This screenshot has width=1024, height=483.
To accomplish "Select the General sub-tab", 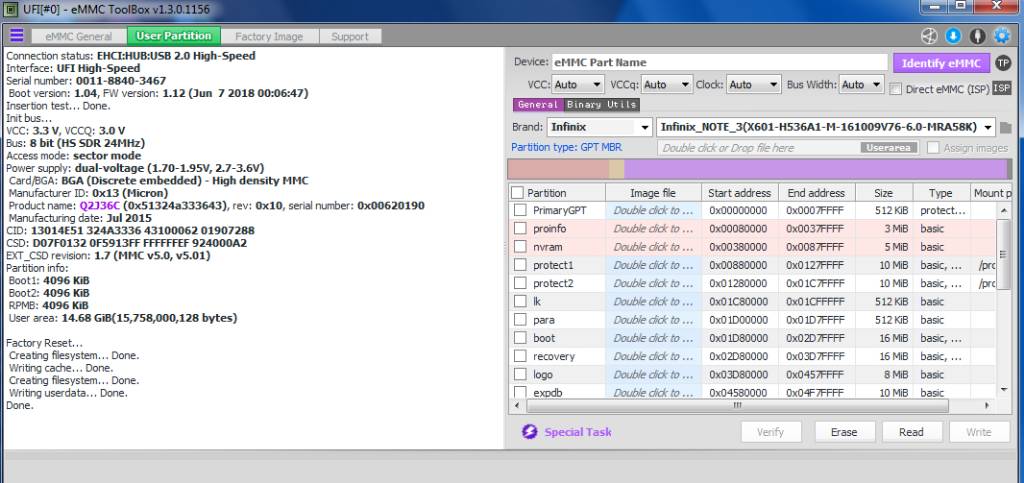I will coord(537,104).
